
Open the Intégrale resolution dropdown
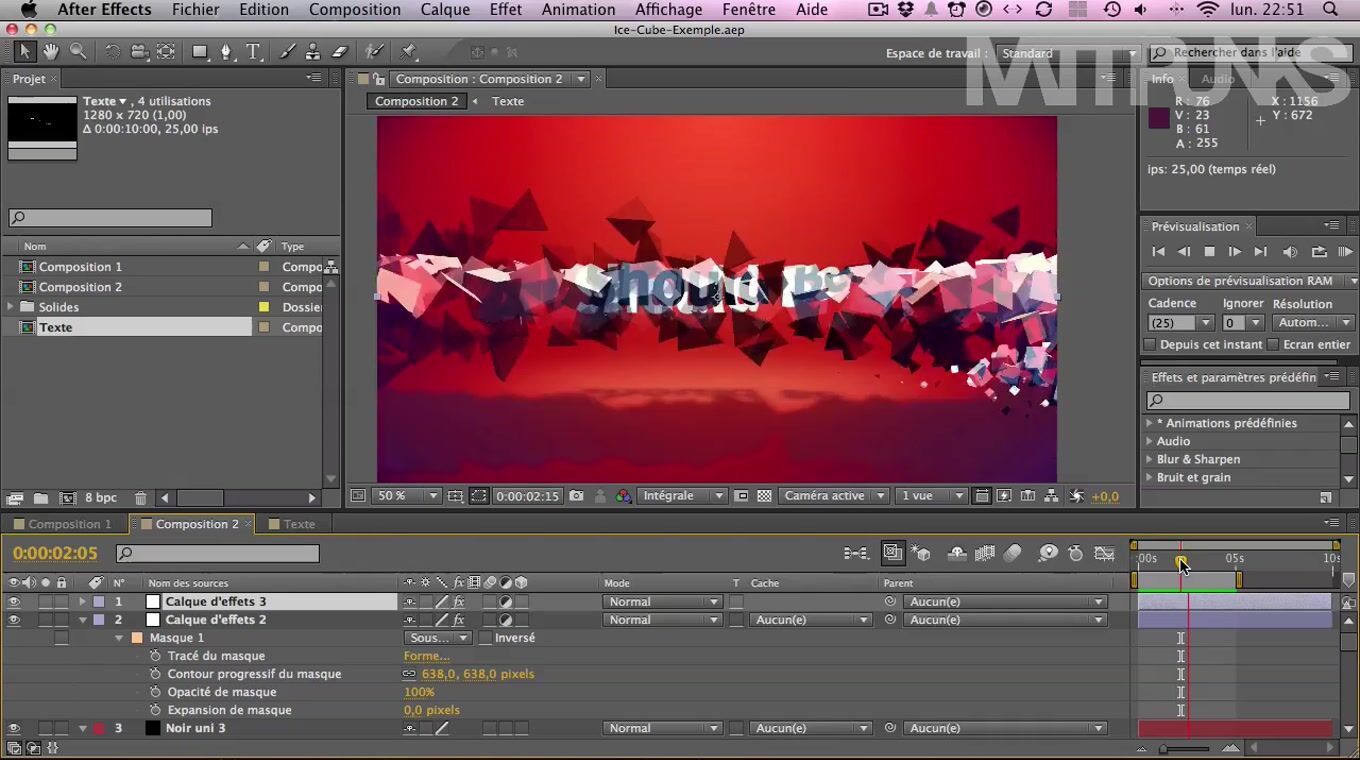pyautogui.click(x=681, y=496)
